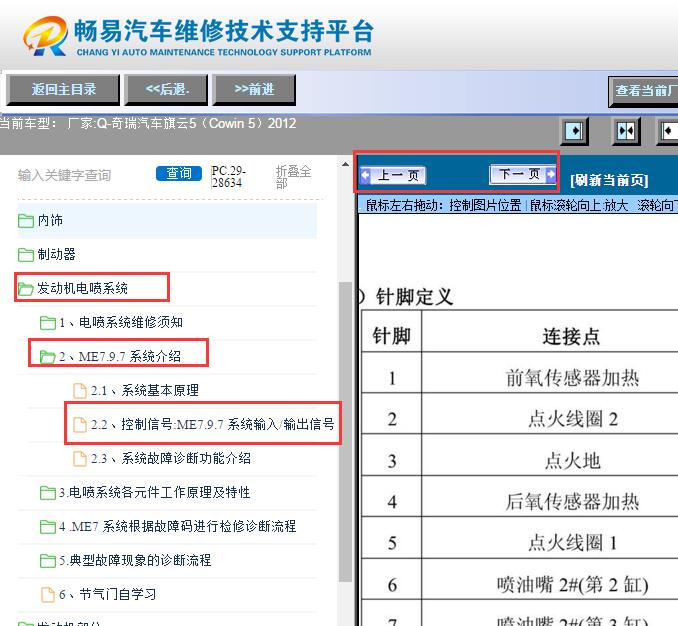Click the 针脚定义 heading
Image resolution: width=678 pixels, height=626 pixels.
(413, 297)
